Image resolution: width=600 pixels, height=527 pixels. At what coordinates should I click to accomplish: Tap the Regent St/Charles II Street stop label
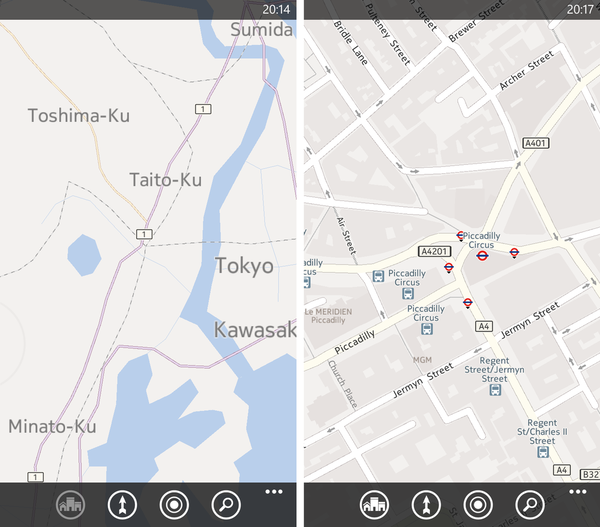coord(542,432)
